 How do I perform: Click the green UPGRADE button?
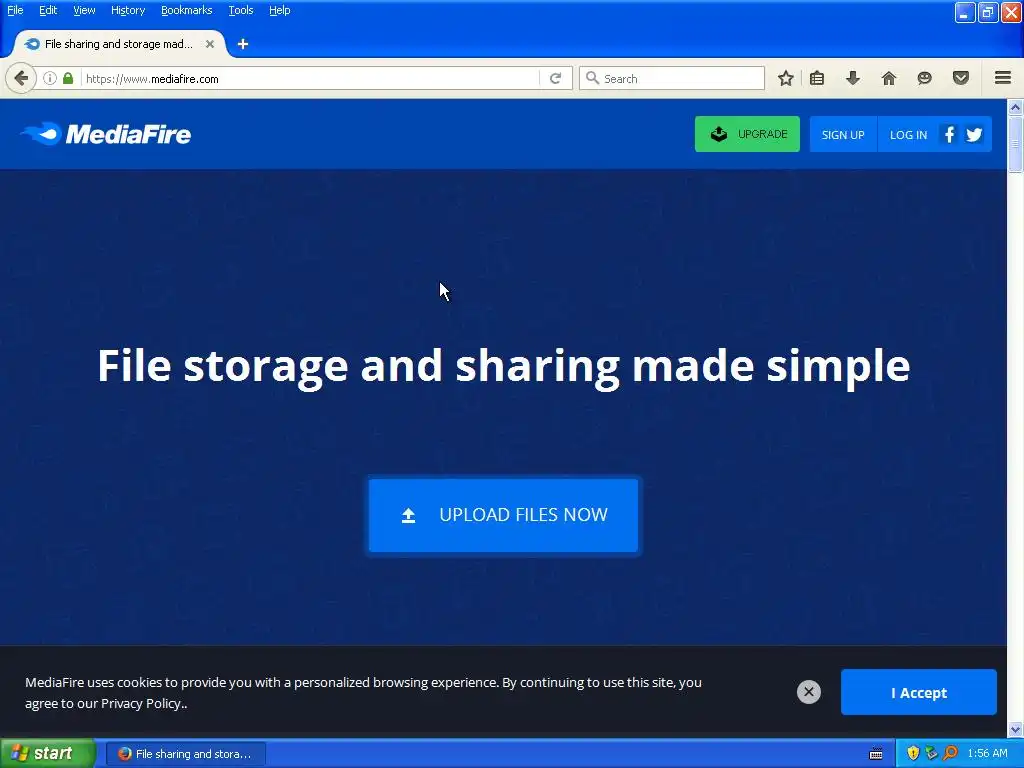pos(747,134)
